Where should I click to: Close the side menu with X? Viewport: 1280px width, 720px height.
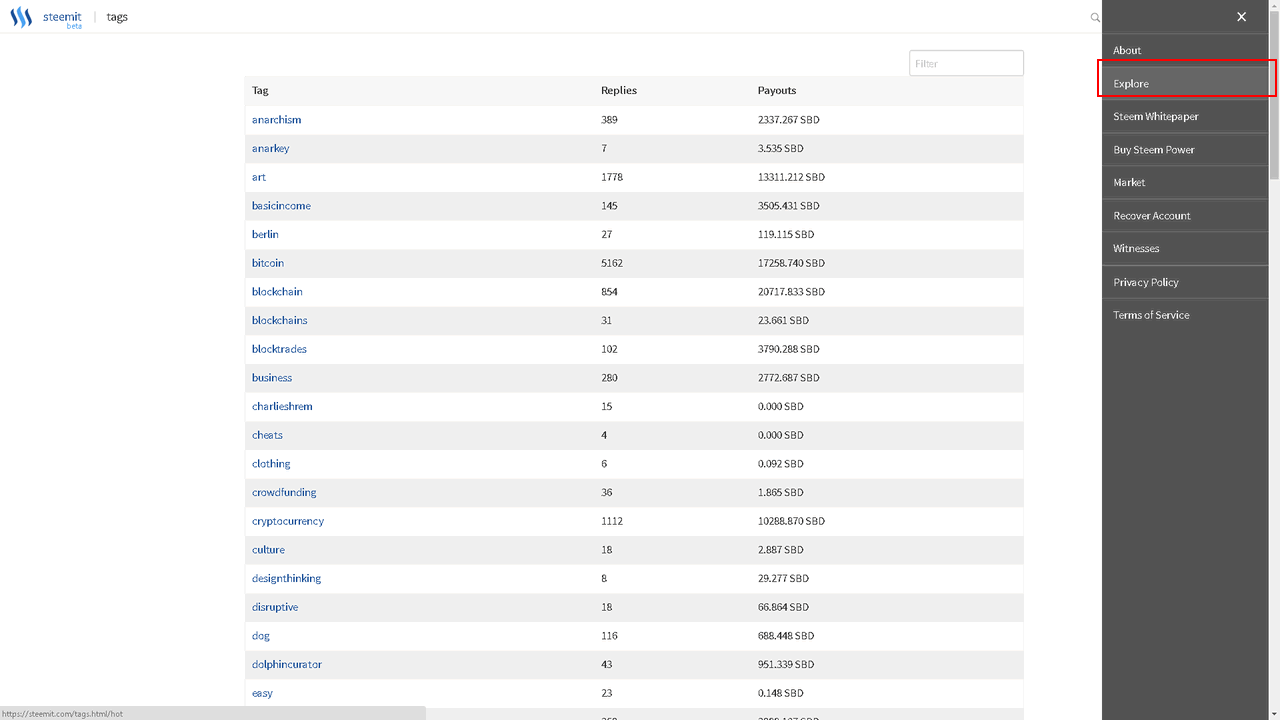pos(1241,17)
